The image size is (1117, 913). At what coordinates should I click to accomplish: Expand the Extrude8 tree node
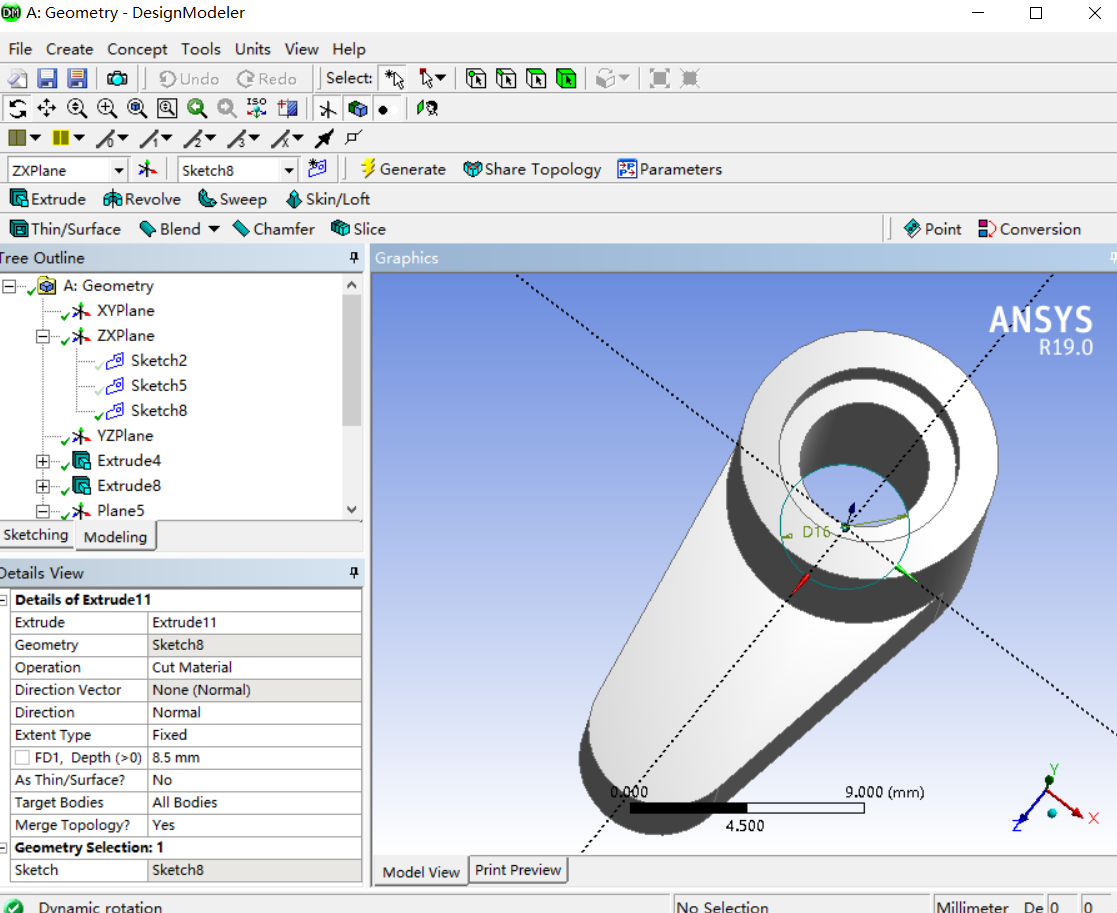coord(43,486)
